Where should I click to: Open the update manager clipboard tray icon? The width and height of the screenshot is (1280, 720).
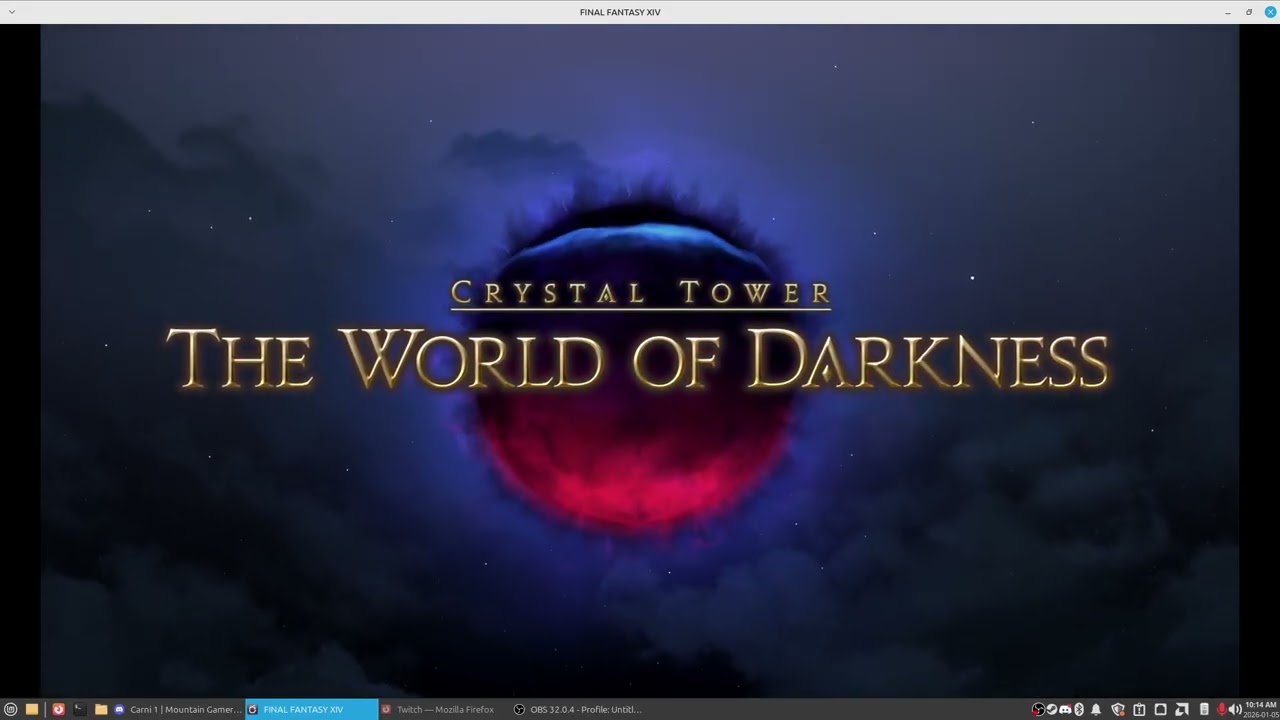(x=1139, y=709)
